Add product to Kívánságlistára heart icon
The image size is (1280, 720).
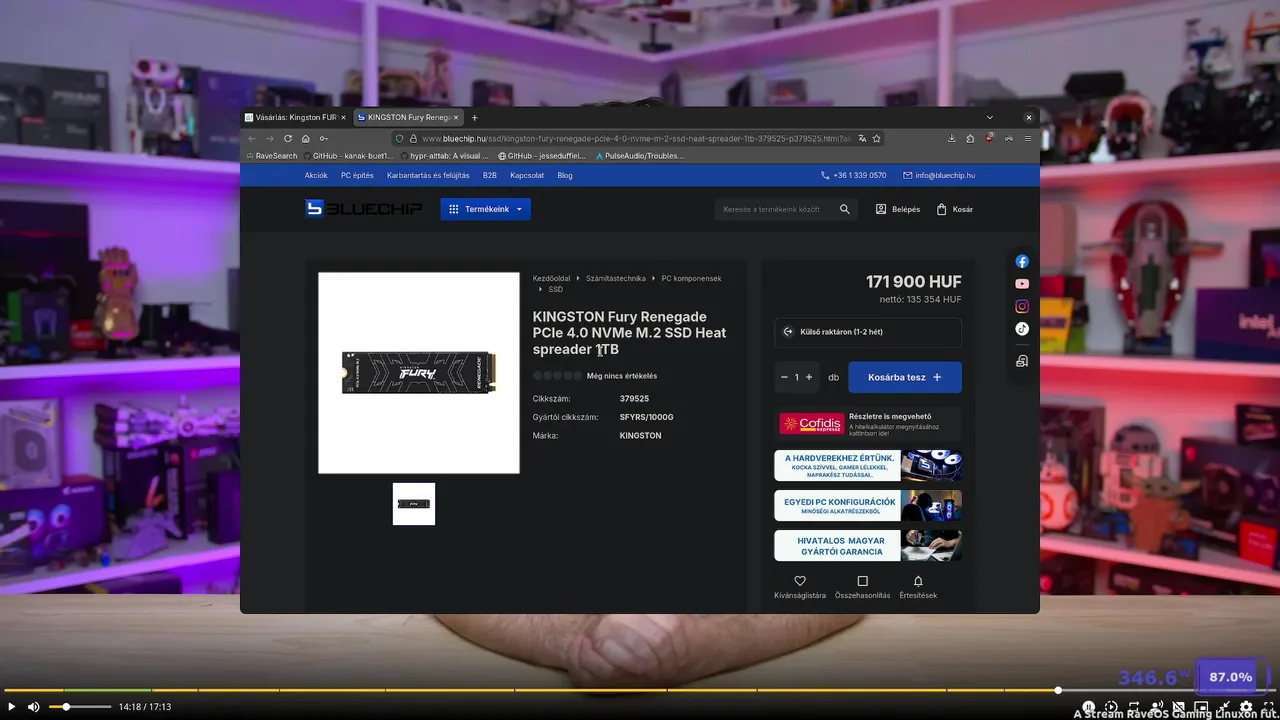click(800, 581)
